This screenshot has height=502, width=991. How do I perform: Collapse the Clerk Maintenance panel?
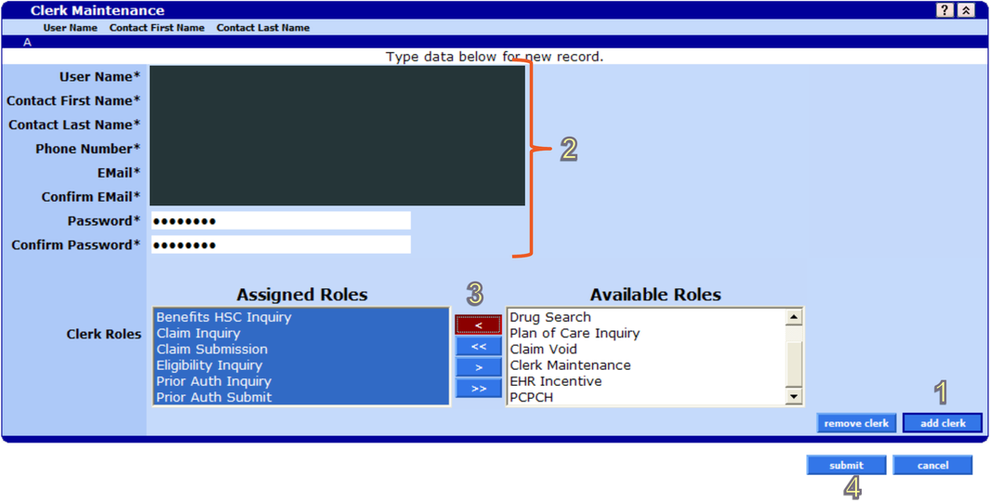pyautogui.click(x=964, y=10)
